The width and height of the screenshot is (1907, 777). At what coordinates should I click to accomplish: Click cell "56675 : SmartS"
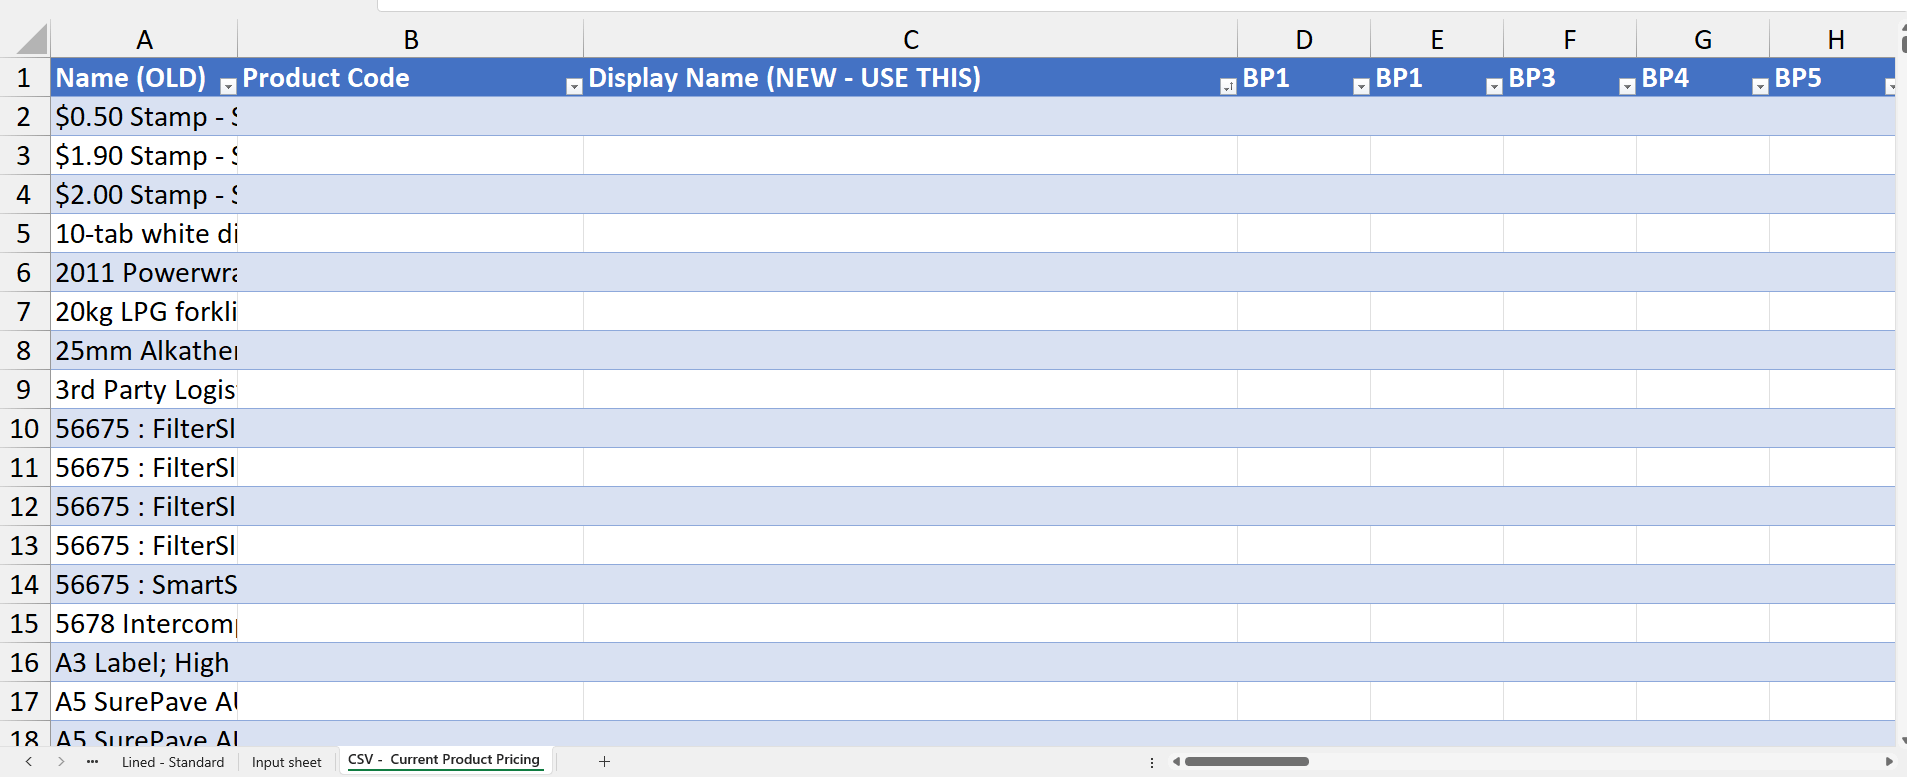coord(144,585)
